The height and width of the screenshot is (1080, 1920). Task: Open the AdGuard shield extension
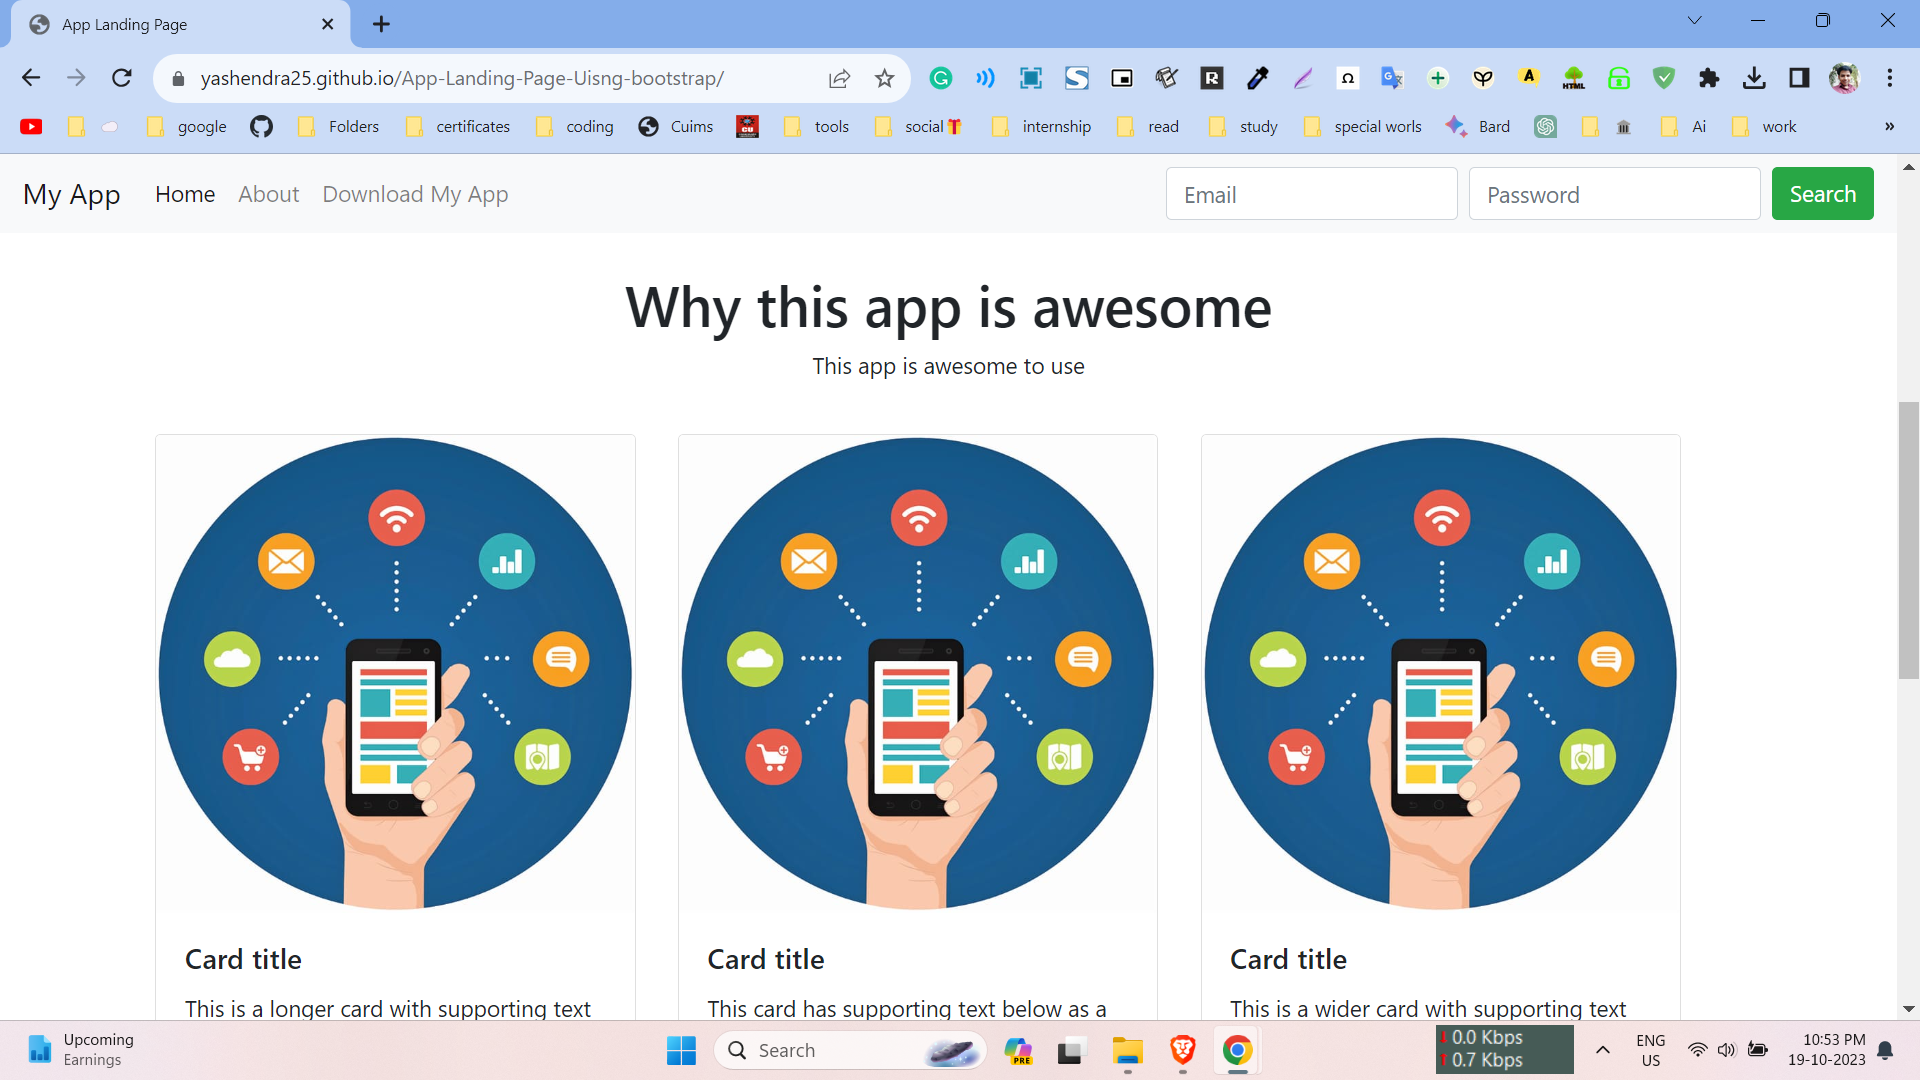[1663, 77]
